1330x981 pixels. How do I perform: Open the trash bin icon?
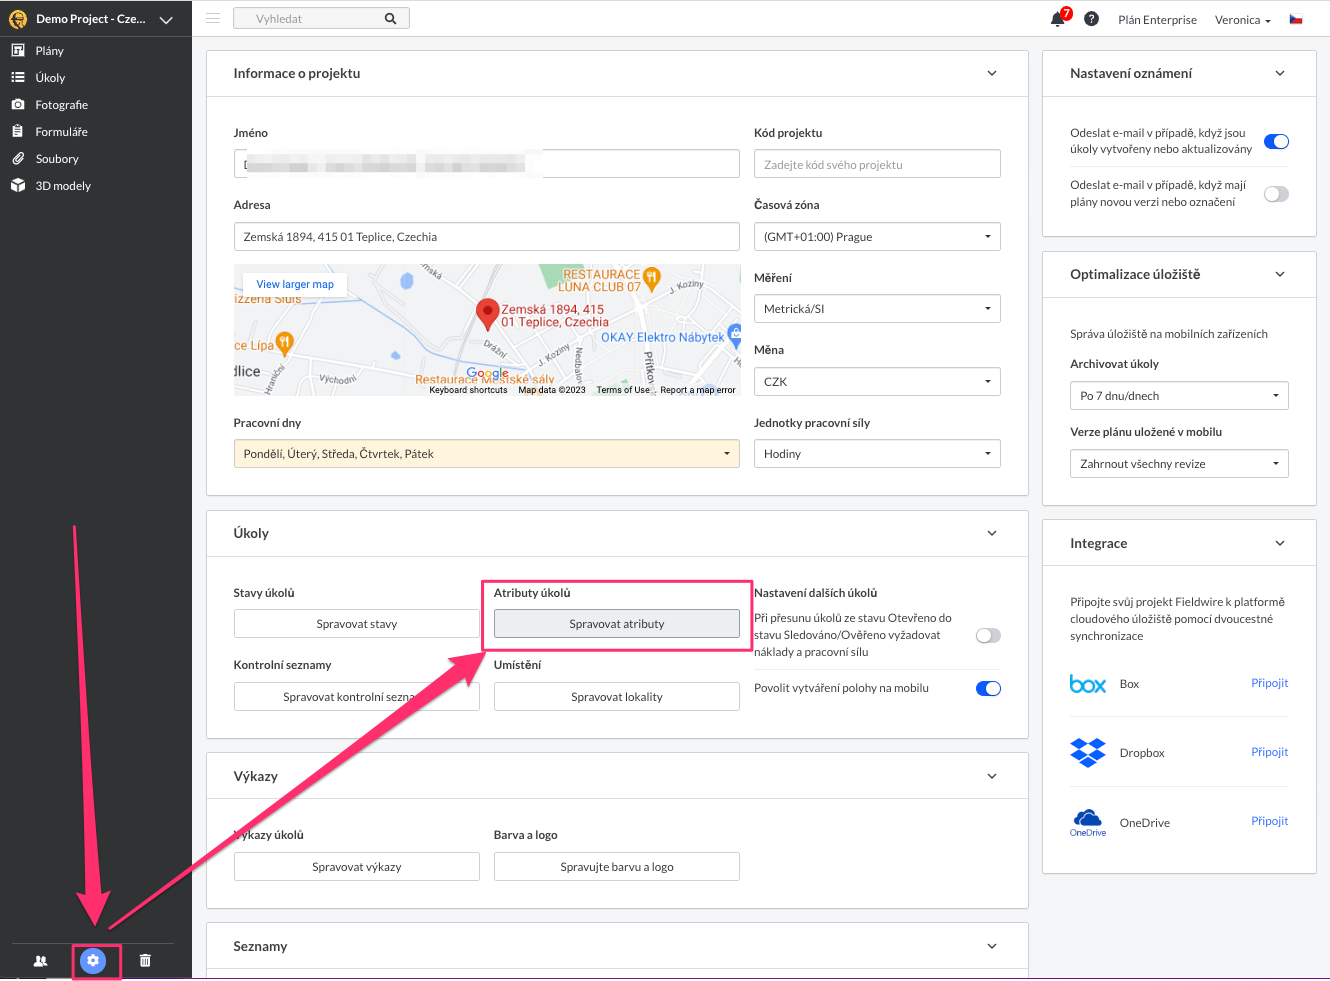click(x=145, y=960)
